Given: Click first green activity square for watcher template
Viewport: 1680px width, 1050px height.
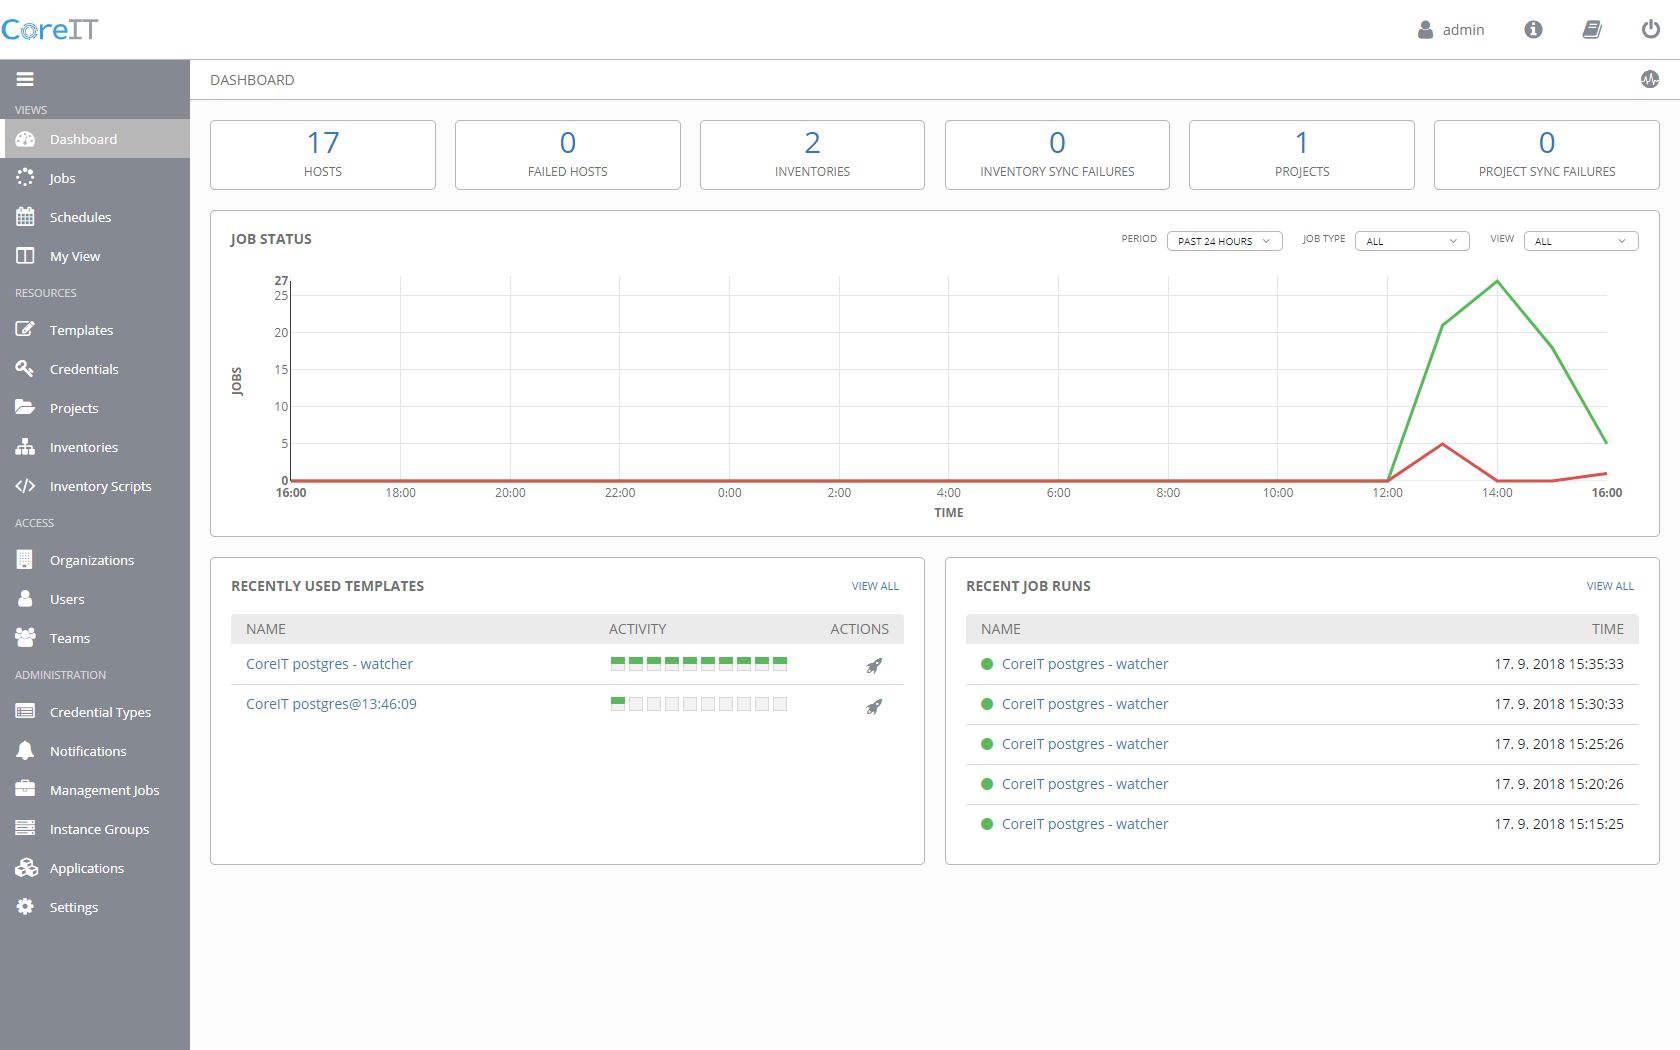Looking at the screenshot, I should (618, 663).
